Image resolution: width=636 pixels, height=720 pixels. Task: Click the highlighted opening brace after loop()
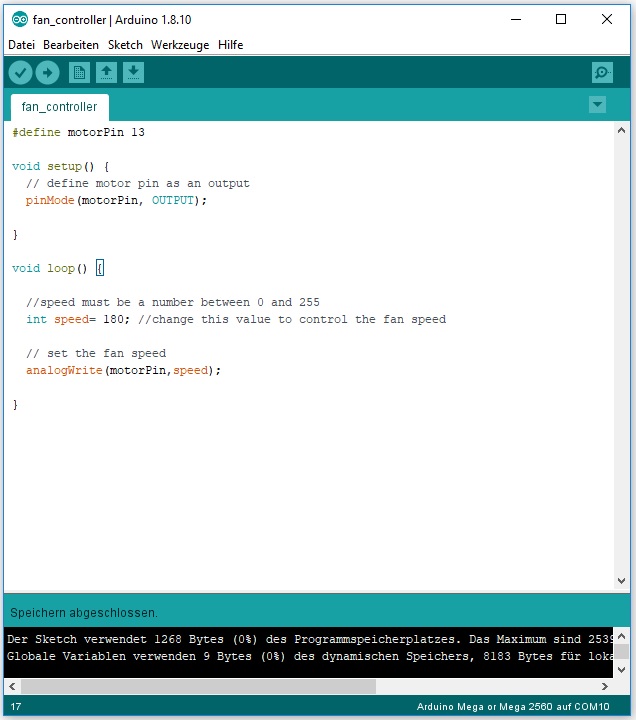tap(100, 268)
